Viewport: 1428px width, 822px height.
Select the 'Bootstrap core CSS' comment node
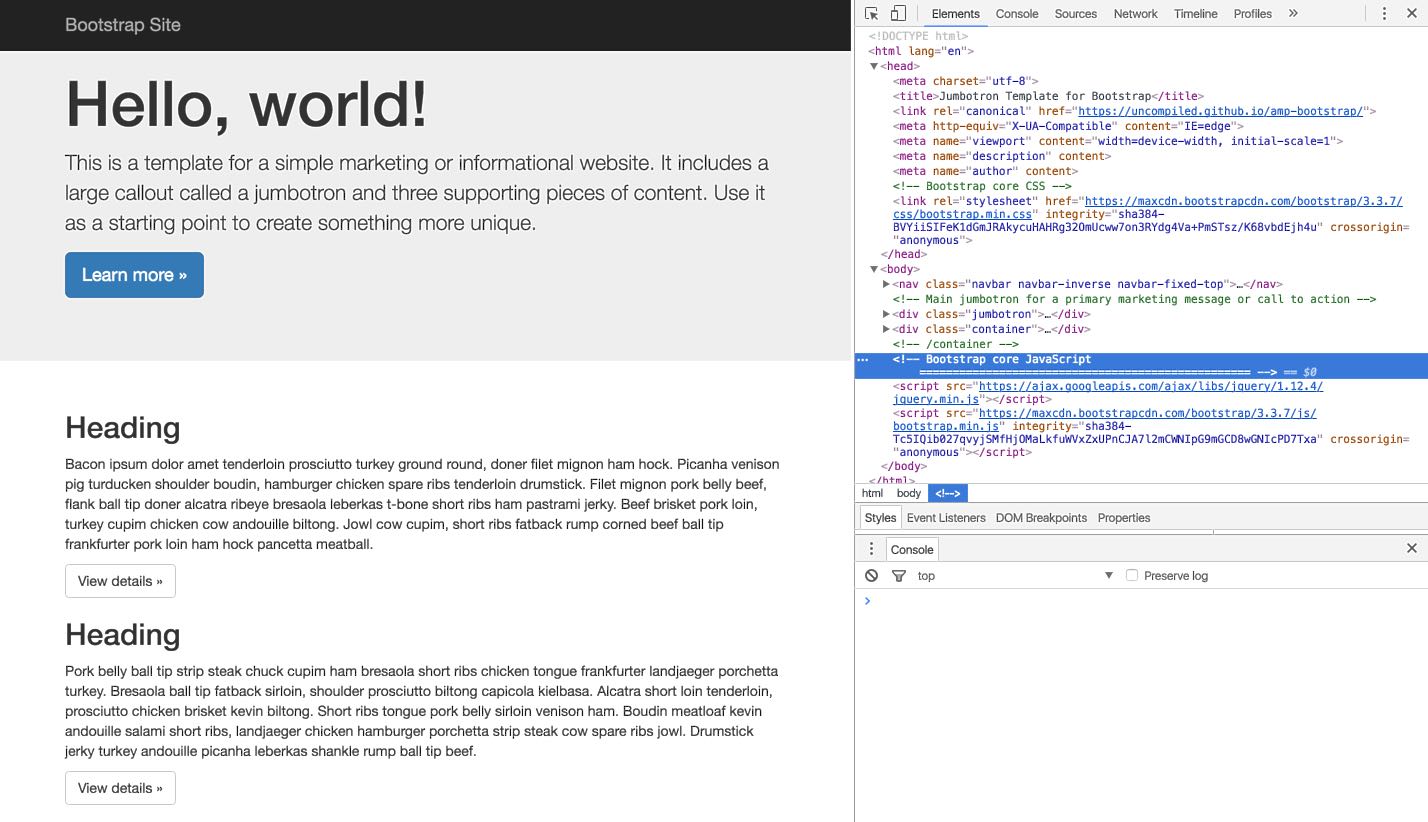tap(982, 186)
